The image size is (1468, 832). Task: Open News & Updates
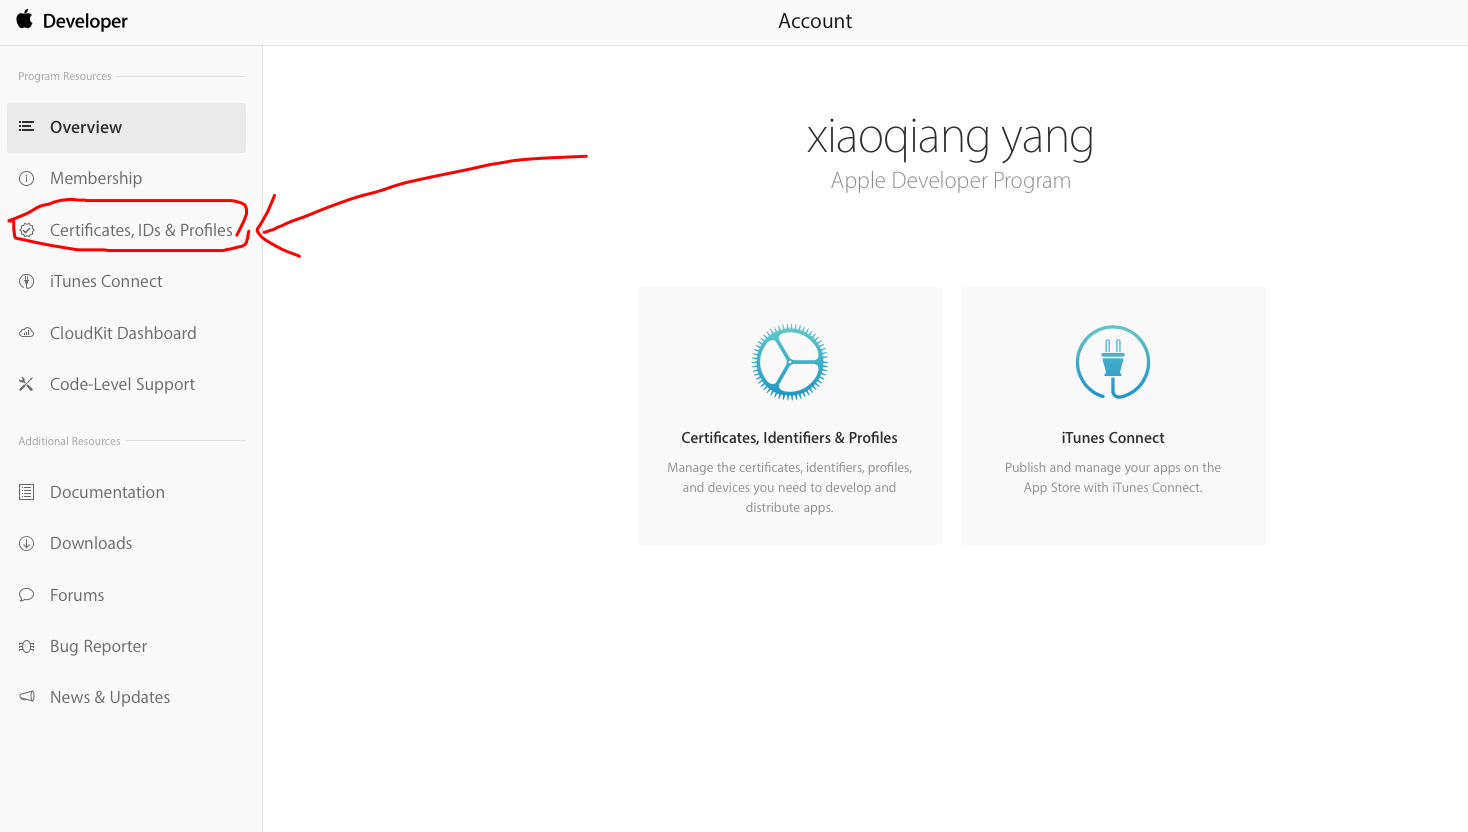coord(110,697)
